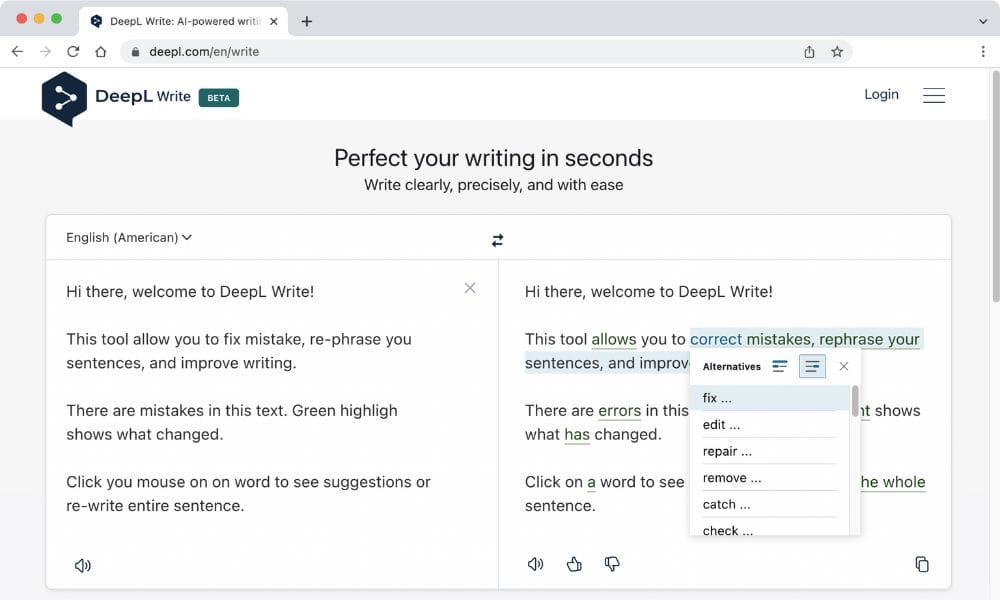Swap panels with the switch arrows icon
The image size is (1000, 600).
497,240
